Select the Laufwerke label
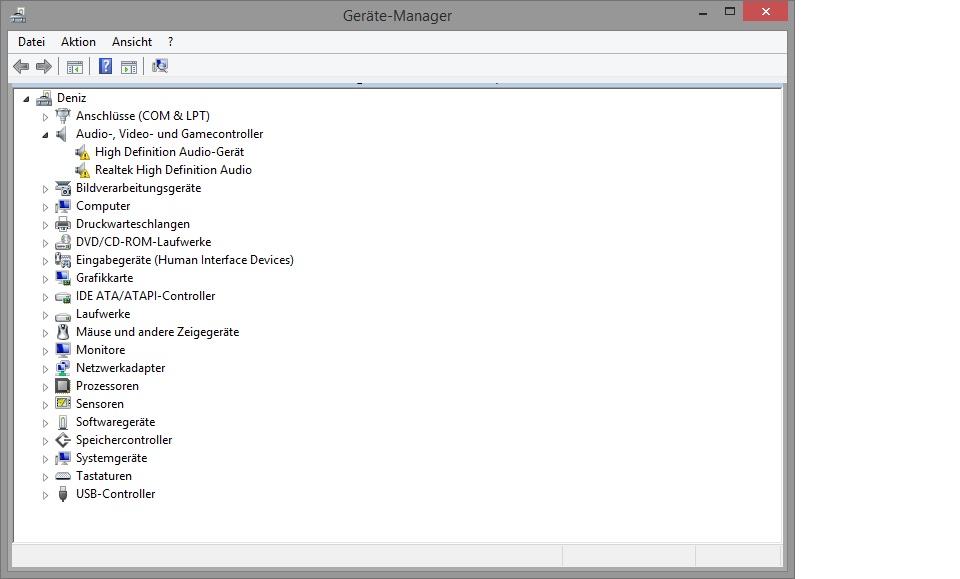This screenshot has height=579, width=960. [103, 314]
